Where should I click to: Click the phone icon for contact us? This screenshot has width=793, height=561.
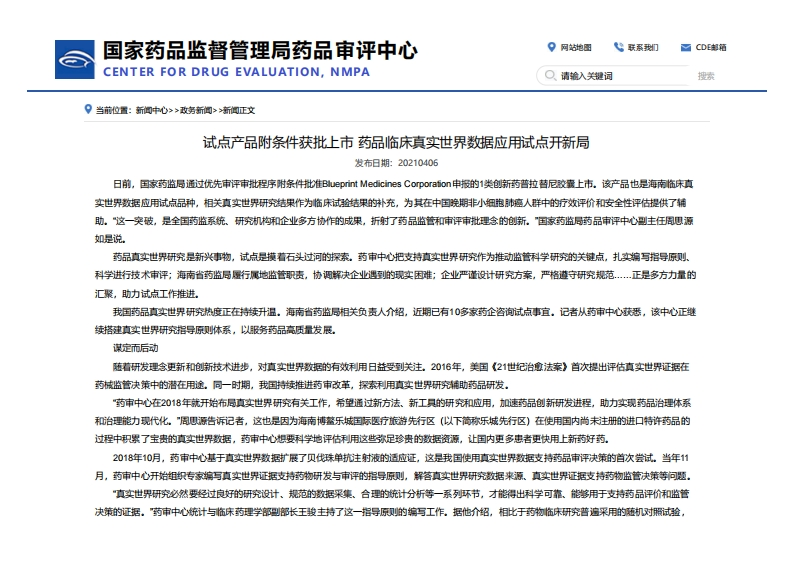618,47
